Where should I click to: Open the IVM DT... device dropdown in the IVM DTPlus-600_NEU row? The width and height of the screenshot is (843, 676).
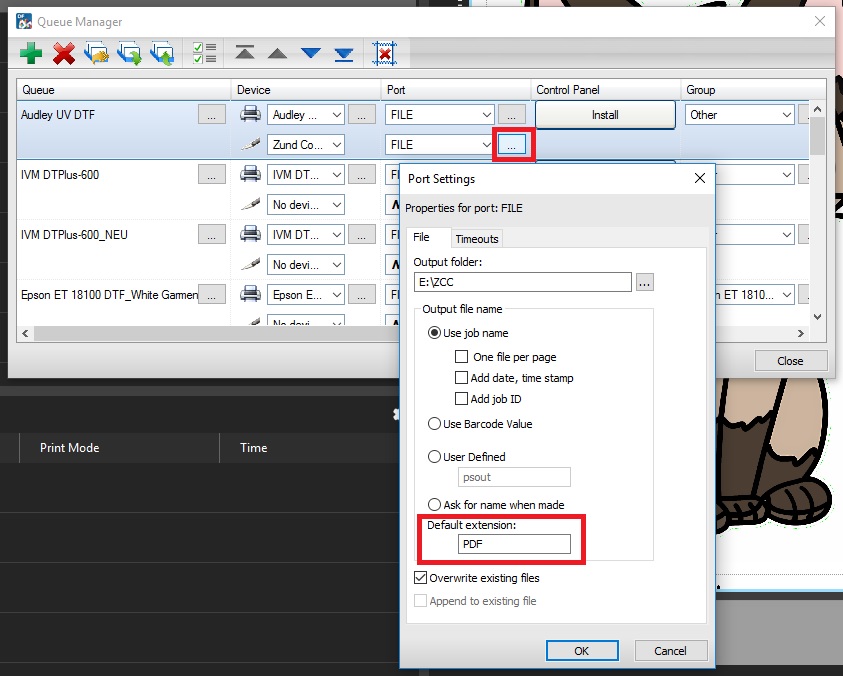click(x=305, y=235)
